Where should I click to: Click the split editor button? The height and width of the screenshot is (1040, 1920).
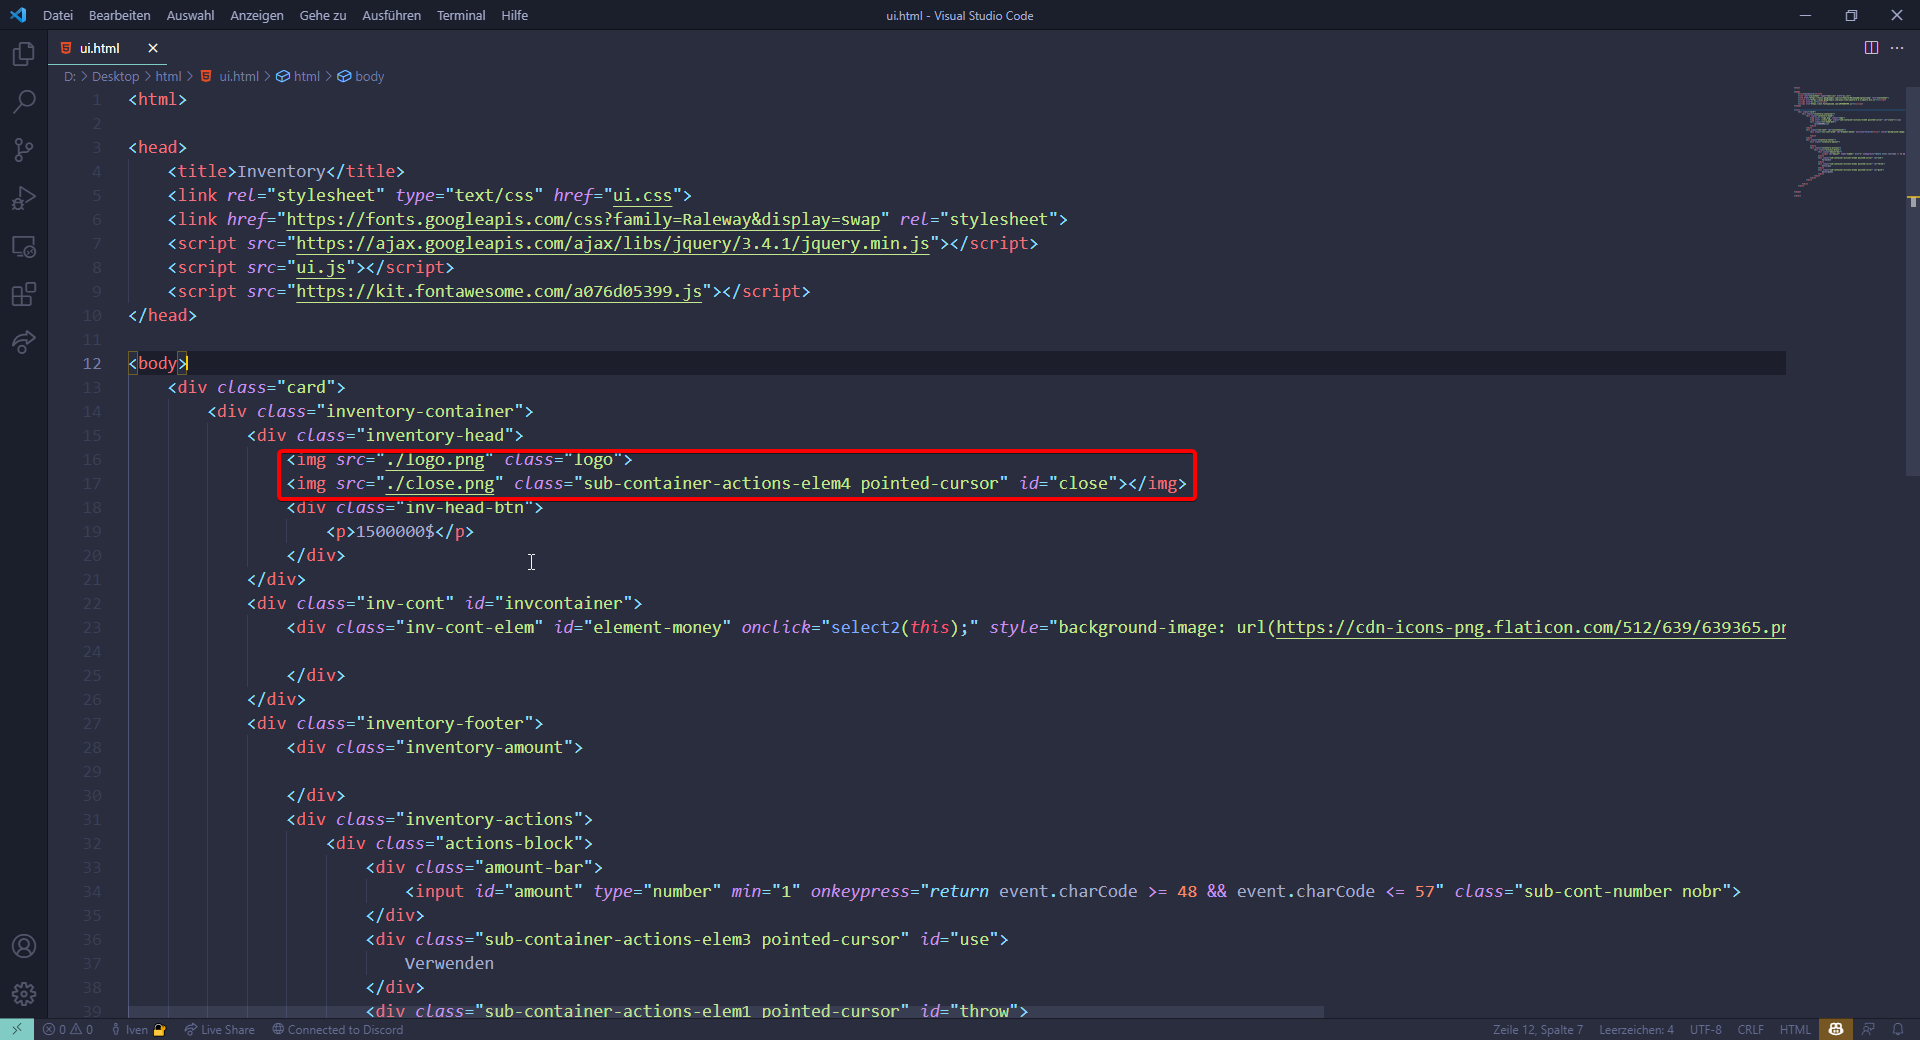click(1871, 48)
